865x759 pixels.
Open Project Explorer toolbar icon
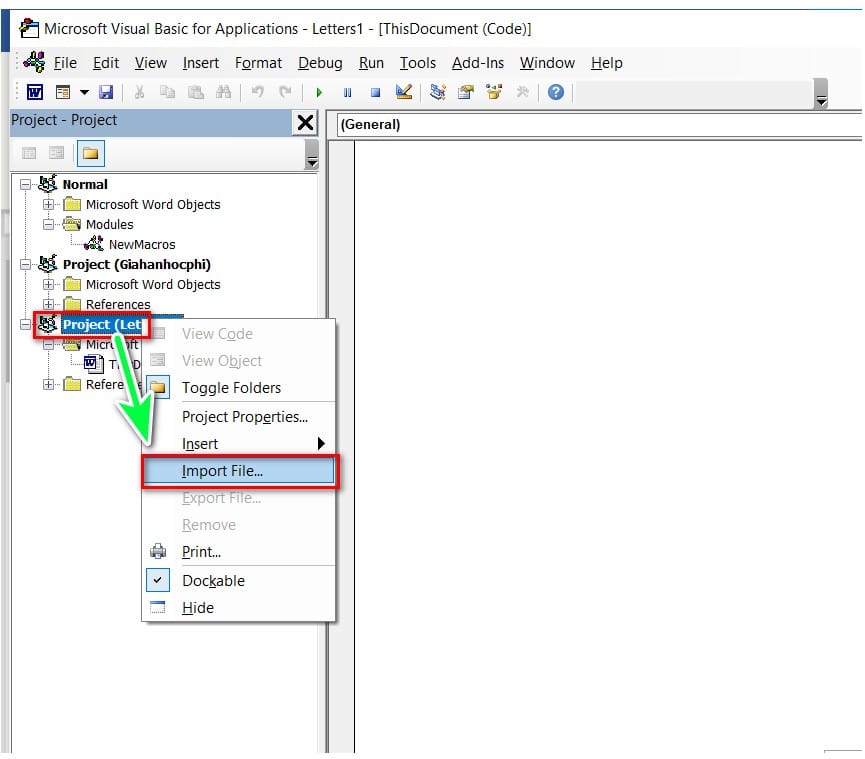pyautogui.click(x=437, y=92)
